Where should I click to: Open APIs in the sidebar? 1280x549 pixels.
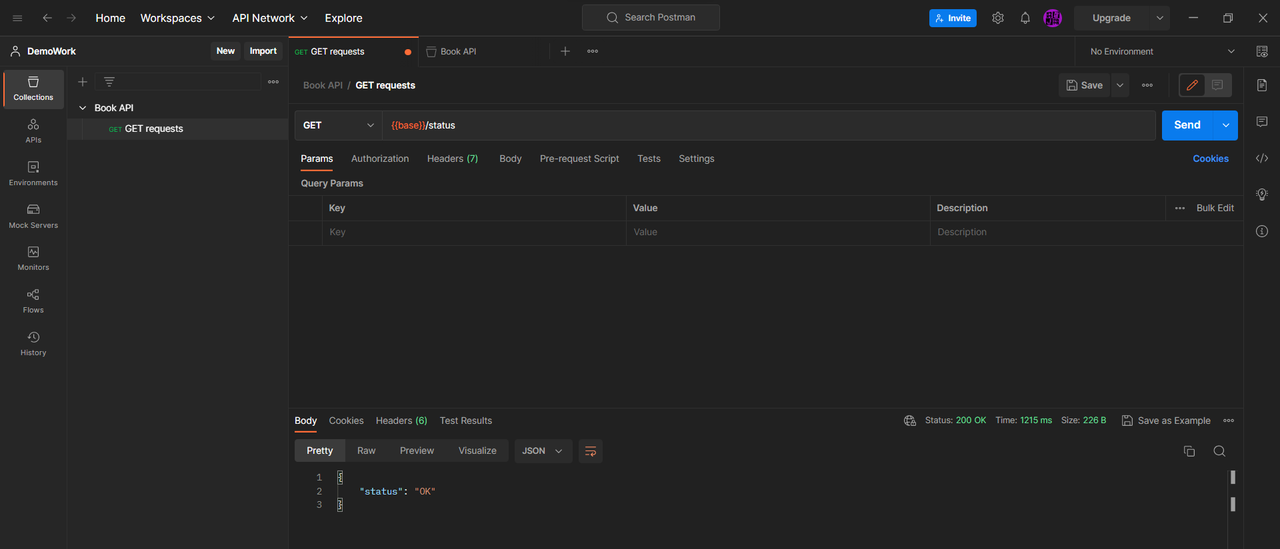[x=33, y=131]
